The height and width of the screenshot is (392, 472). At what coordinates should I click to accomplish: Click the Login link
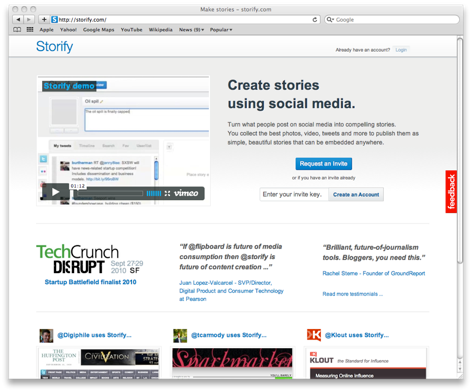pos(401,50)
